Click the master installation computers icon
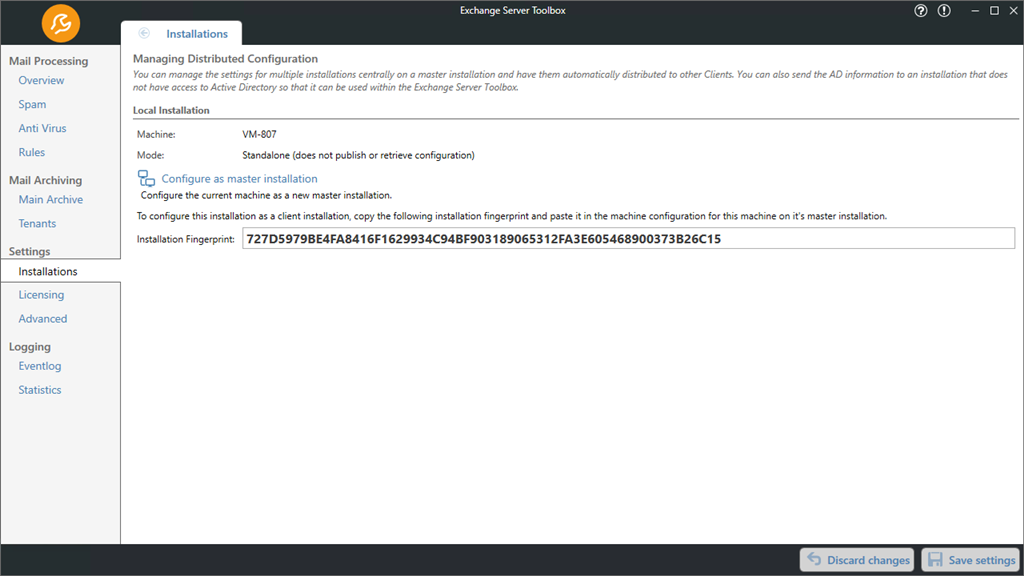Viewport: 1024px width, 576px height. coord(146,178)
